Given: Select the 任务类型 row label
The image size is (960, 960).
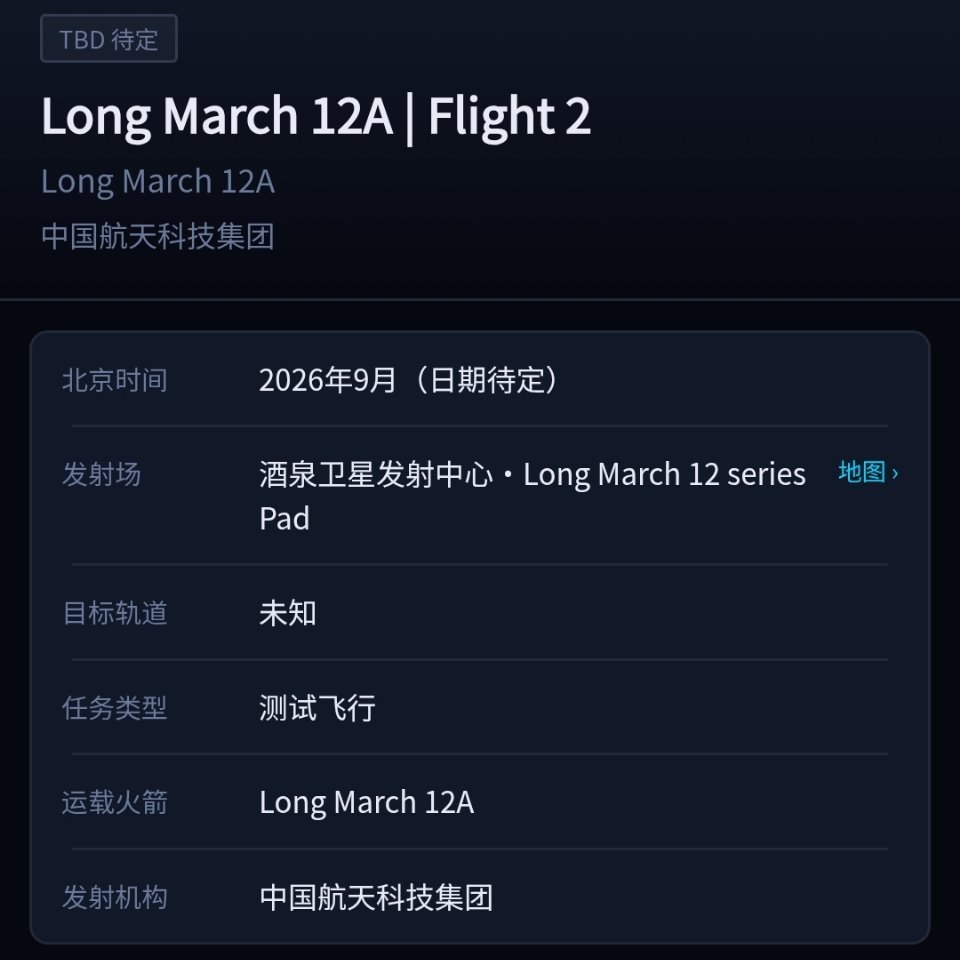Looking at the screenshot, I should coord(114,708).
